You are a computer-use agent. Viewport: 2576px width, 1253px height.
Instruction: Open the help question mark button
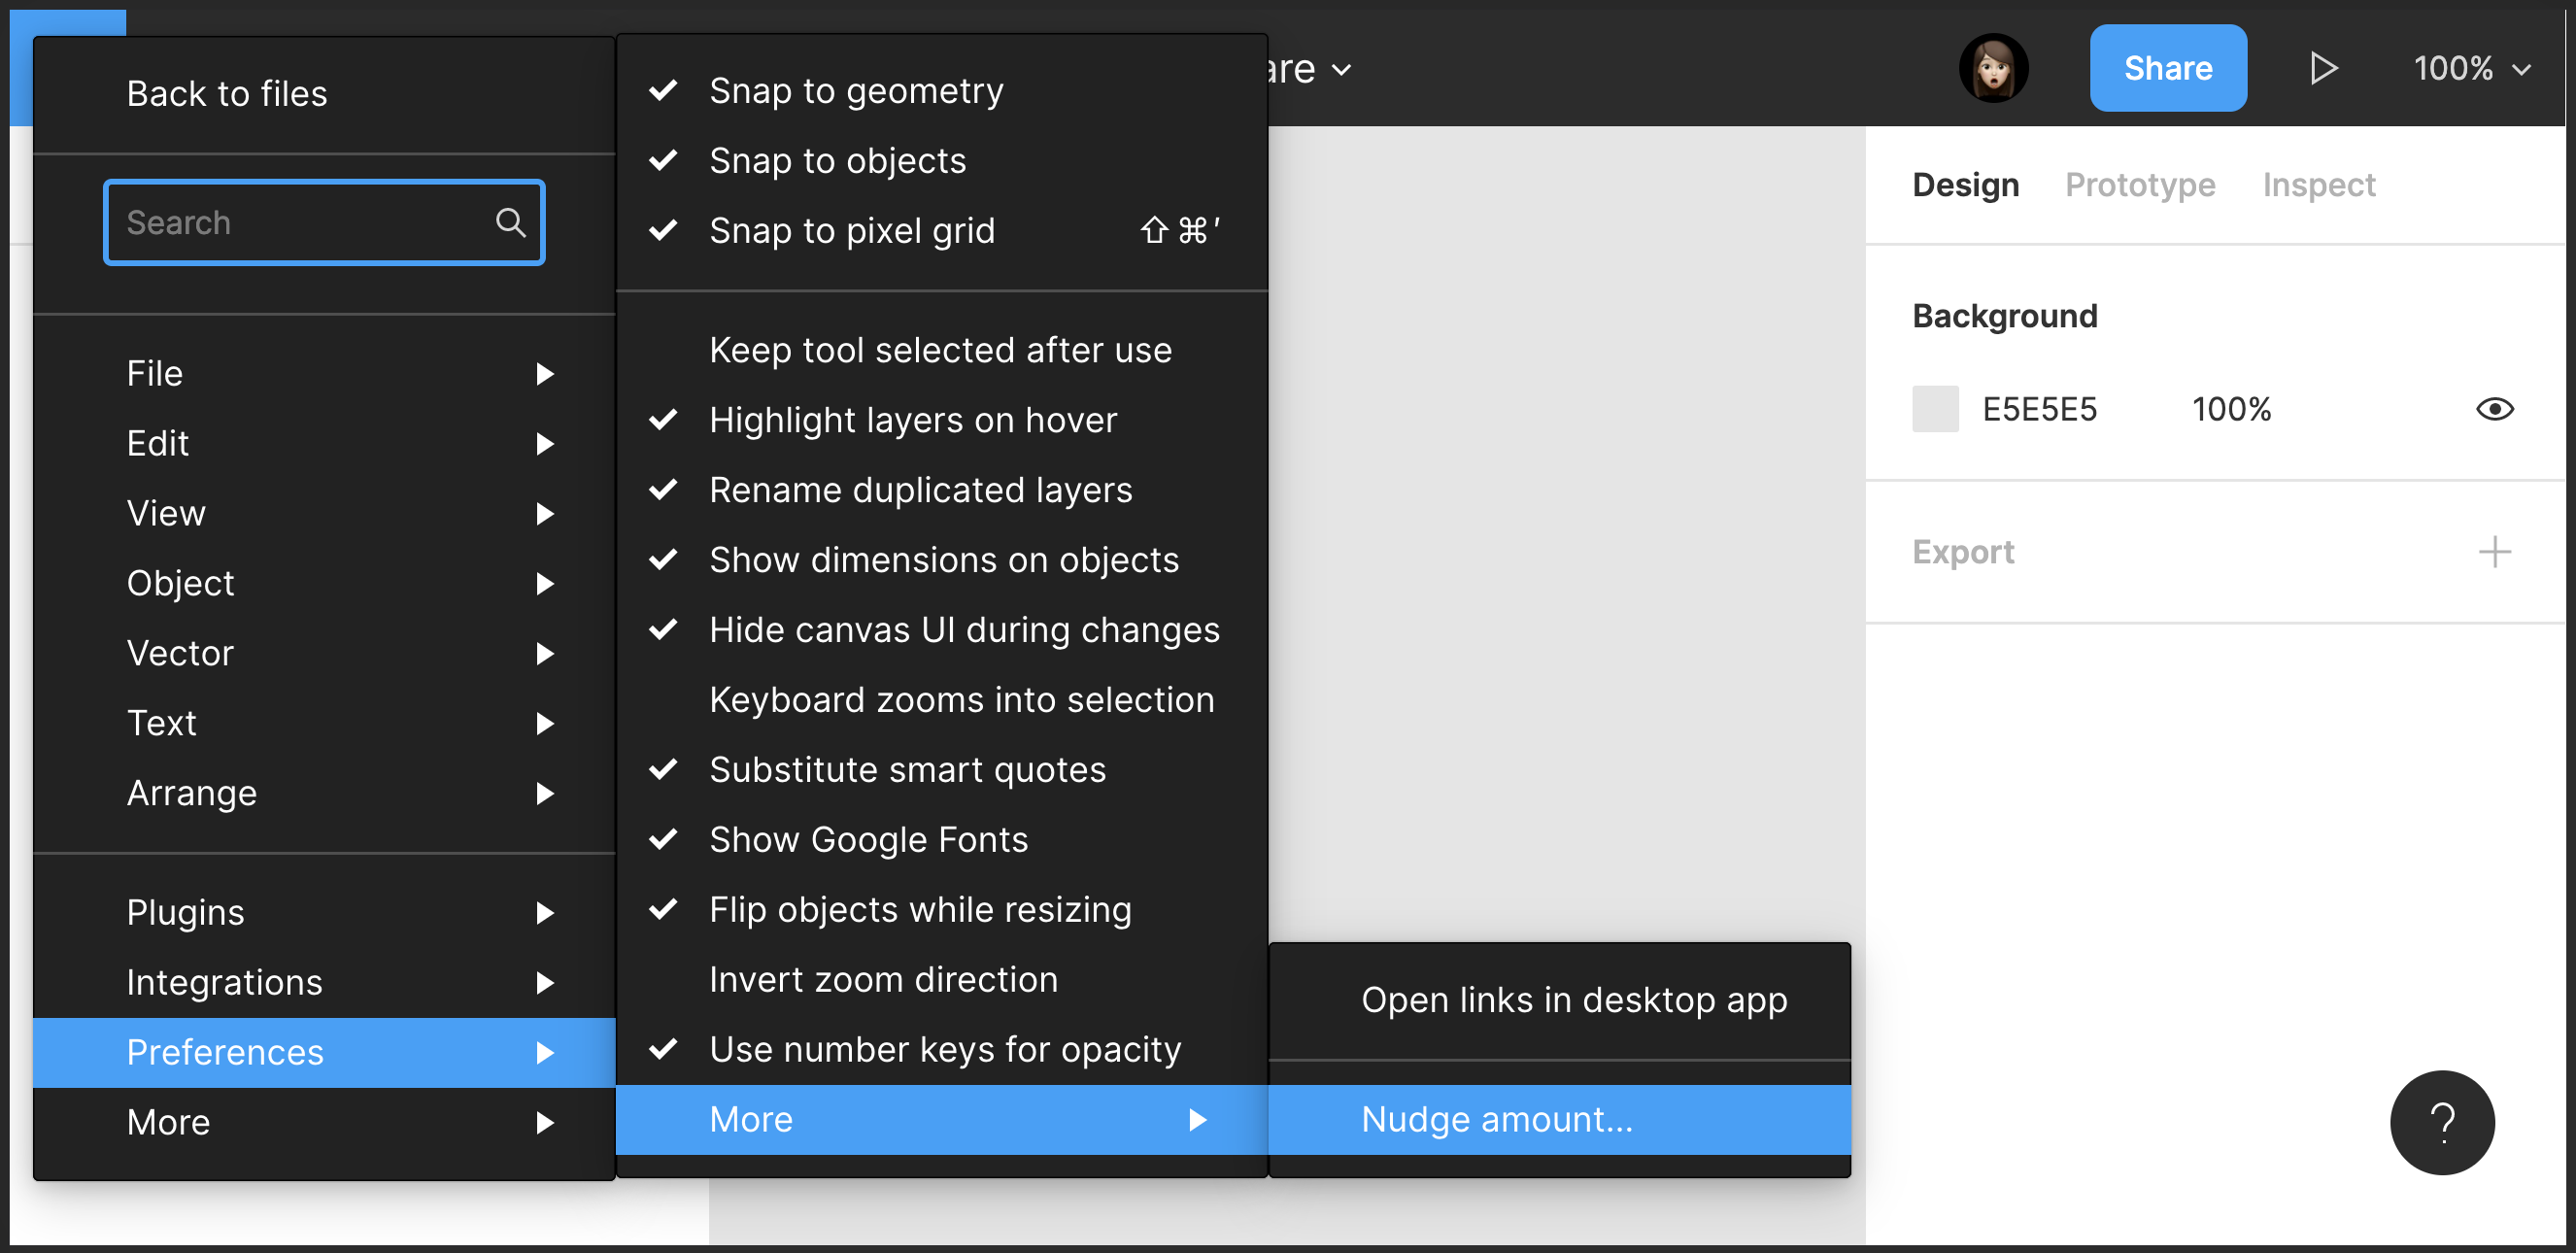click(2441, 1122)
